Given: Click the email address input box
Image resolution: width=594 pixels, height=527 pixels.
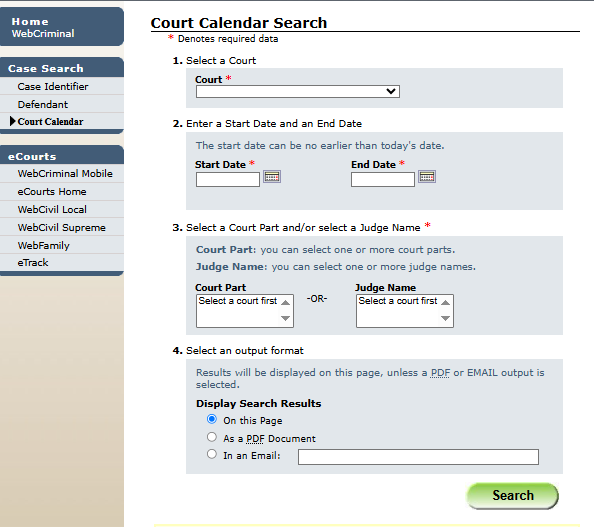Looking at the screenshot, I should click(418, 457).
